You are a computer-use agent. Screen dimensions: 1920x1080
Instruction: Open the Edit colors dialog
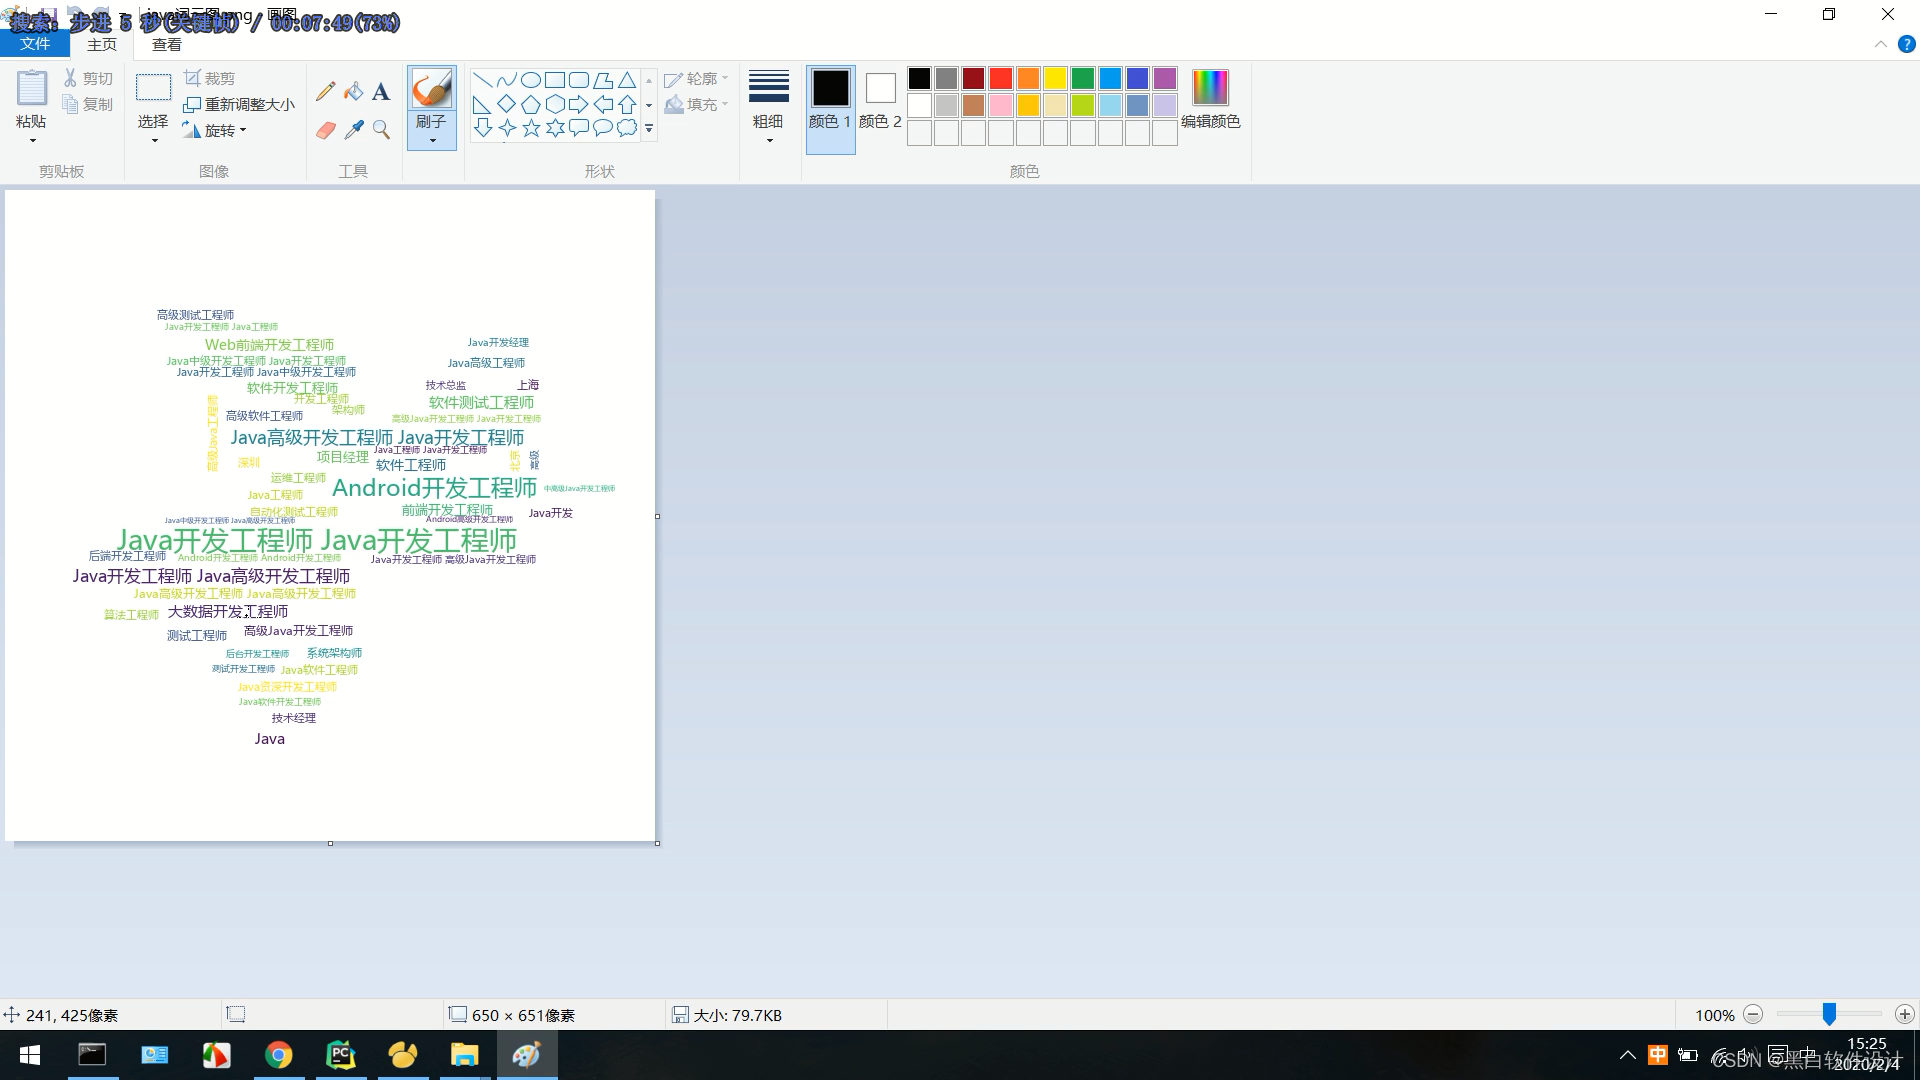(1210, 99)
